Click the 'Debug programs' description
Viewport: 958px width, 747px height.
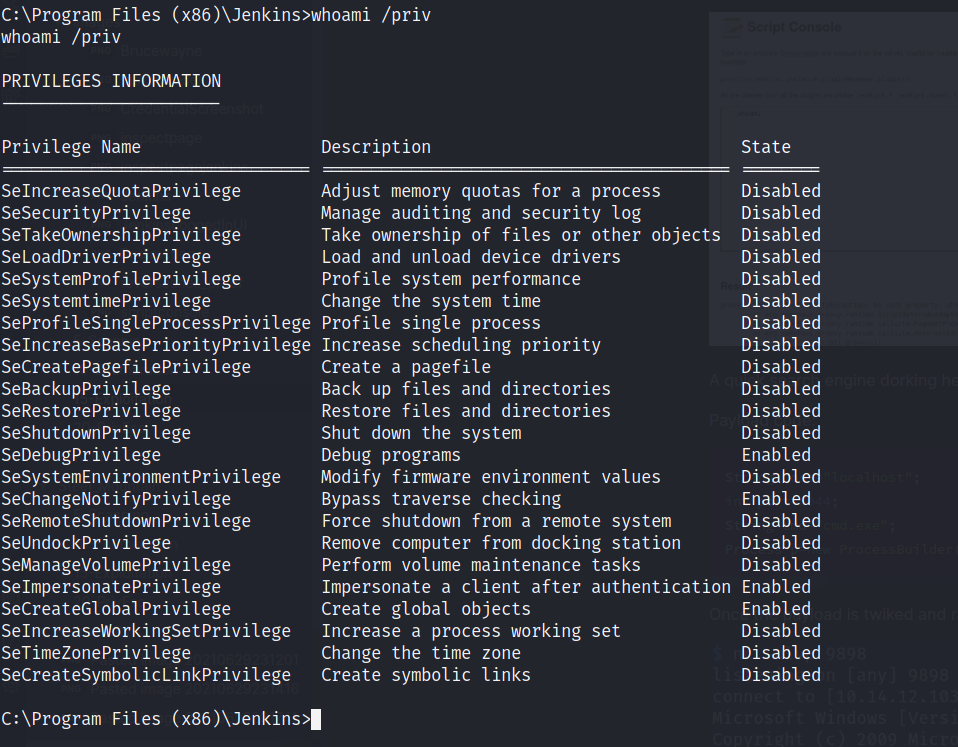click(x=391, y=455)
